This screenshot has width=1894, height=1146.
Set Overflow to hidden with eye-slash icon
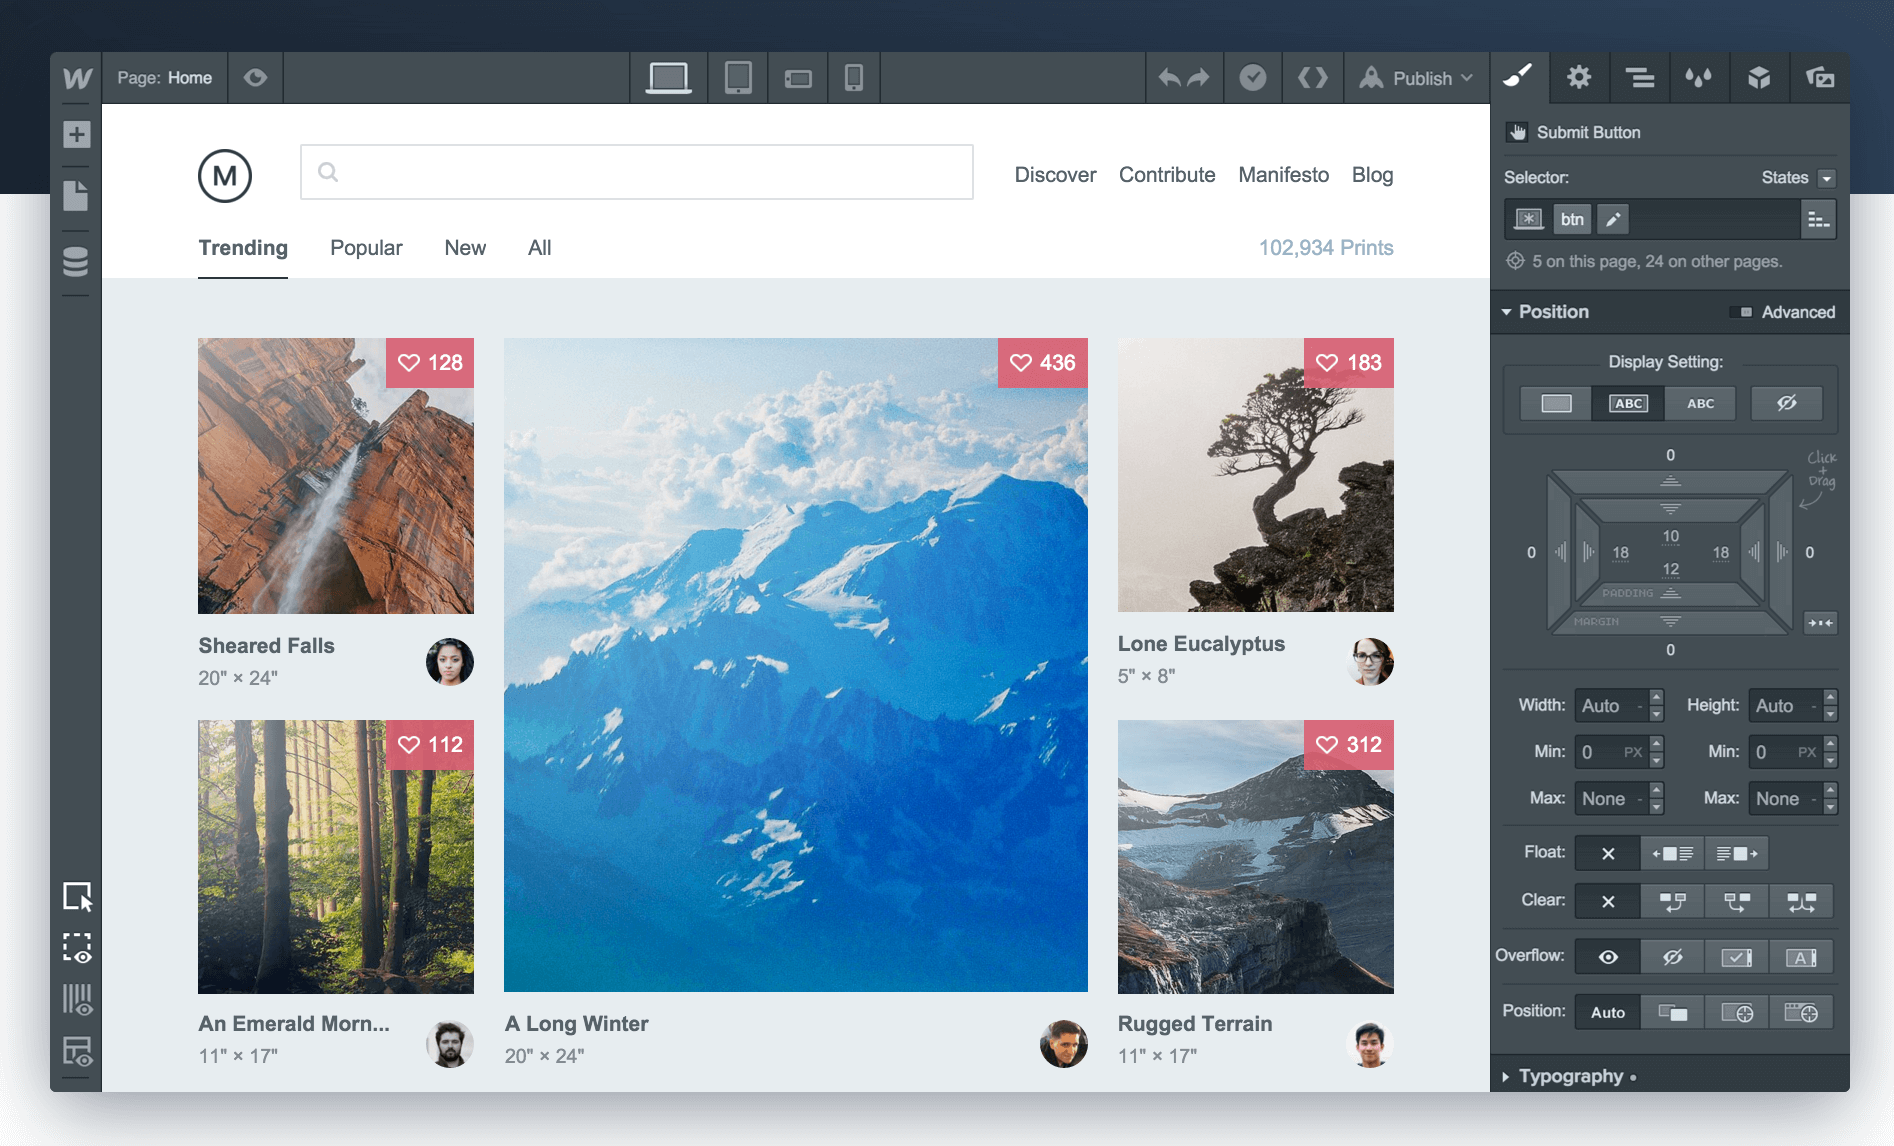[x=1672, y=956]
